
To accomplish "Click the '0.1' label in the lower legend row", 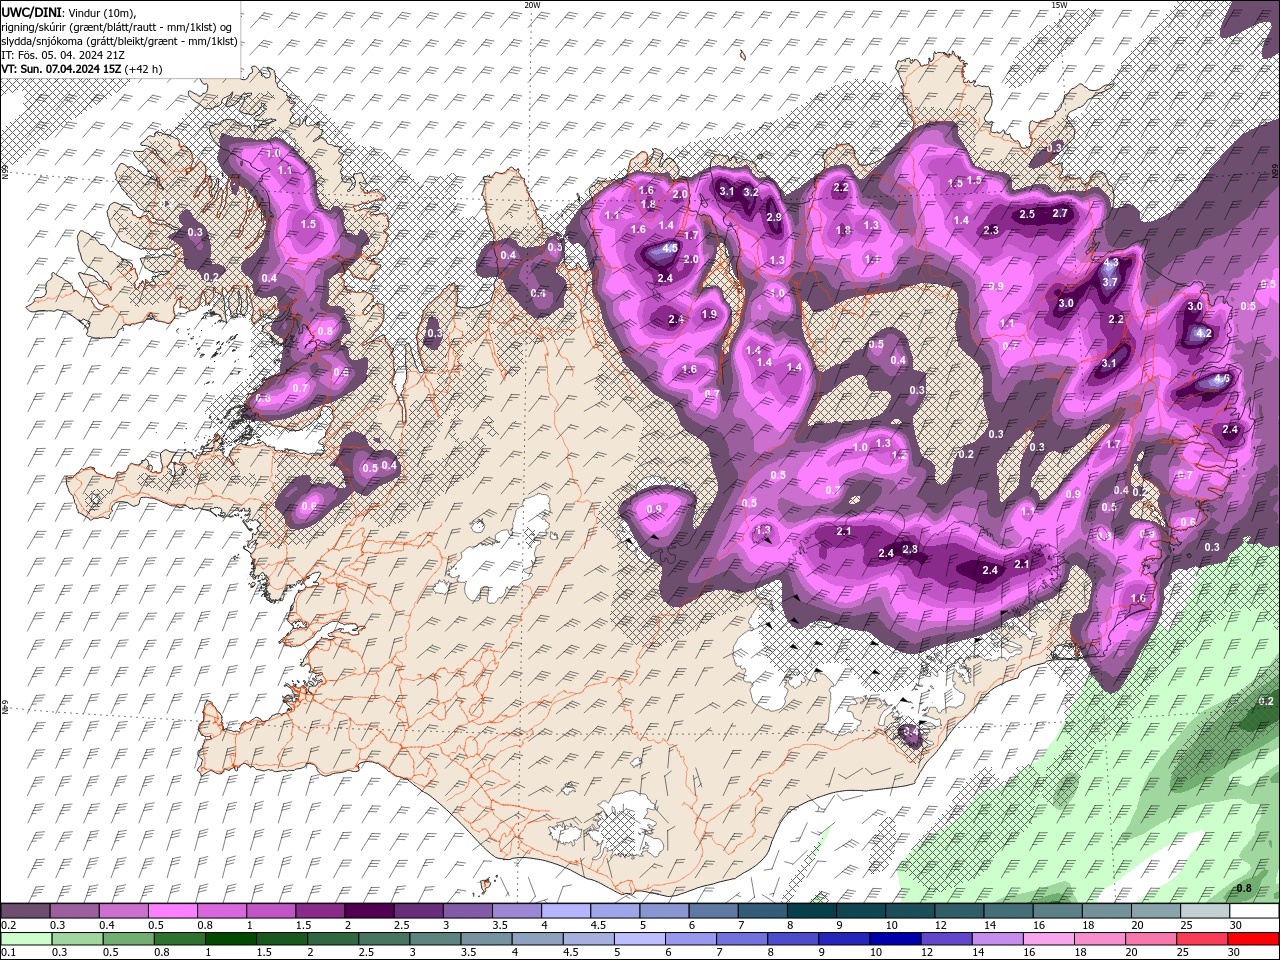I will 8,952.
